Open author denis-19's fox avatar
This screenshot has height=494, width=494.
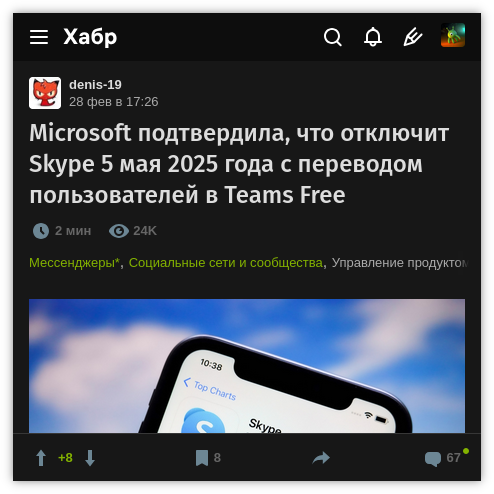(x=45, y=93)
